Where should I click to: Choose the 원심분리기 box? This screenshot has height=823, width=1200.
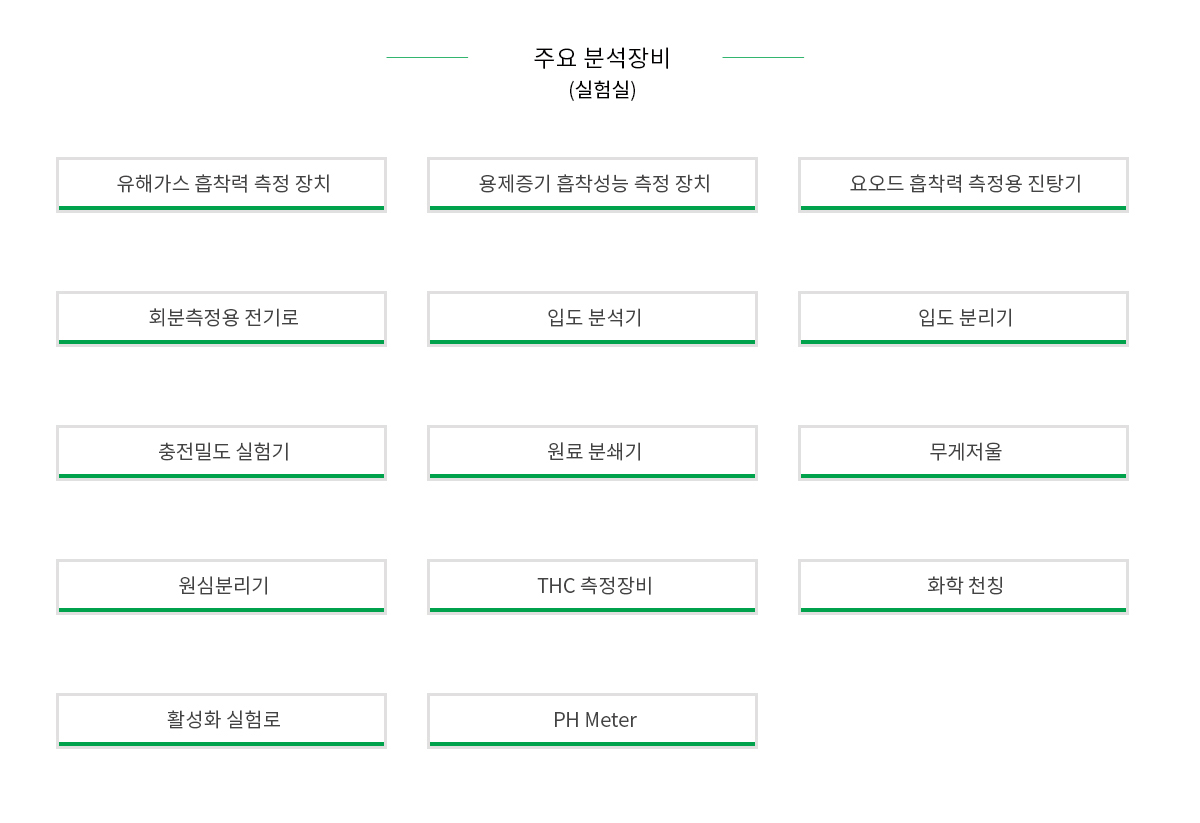[221, 586]
